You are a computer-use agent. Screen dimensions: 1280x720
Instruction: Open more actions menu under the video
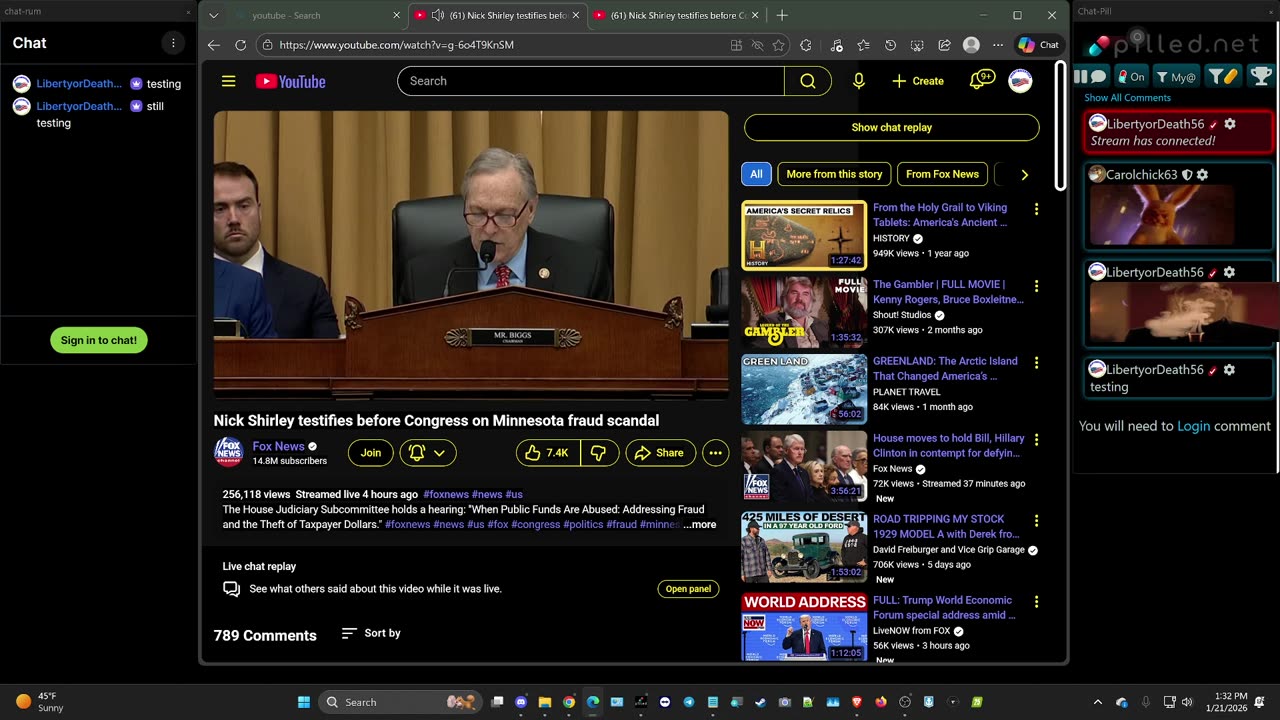coord(715,453)
